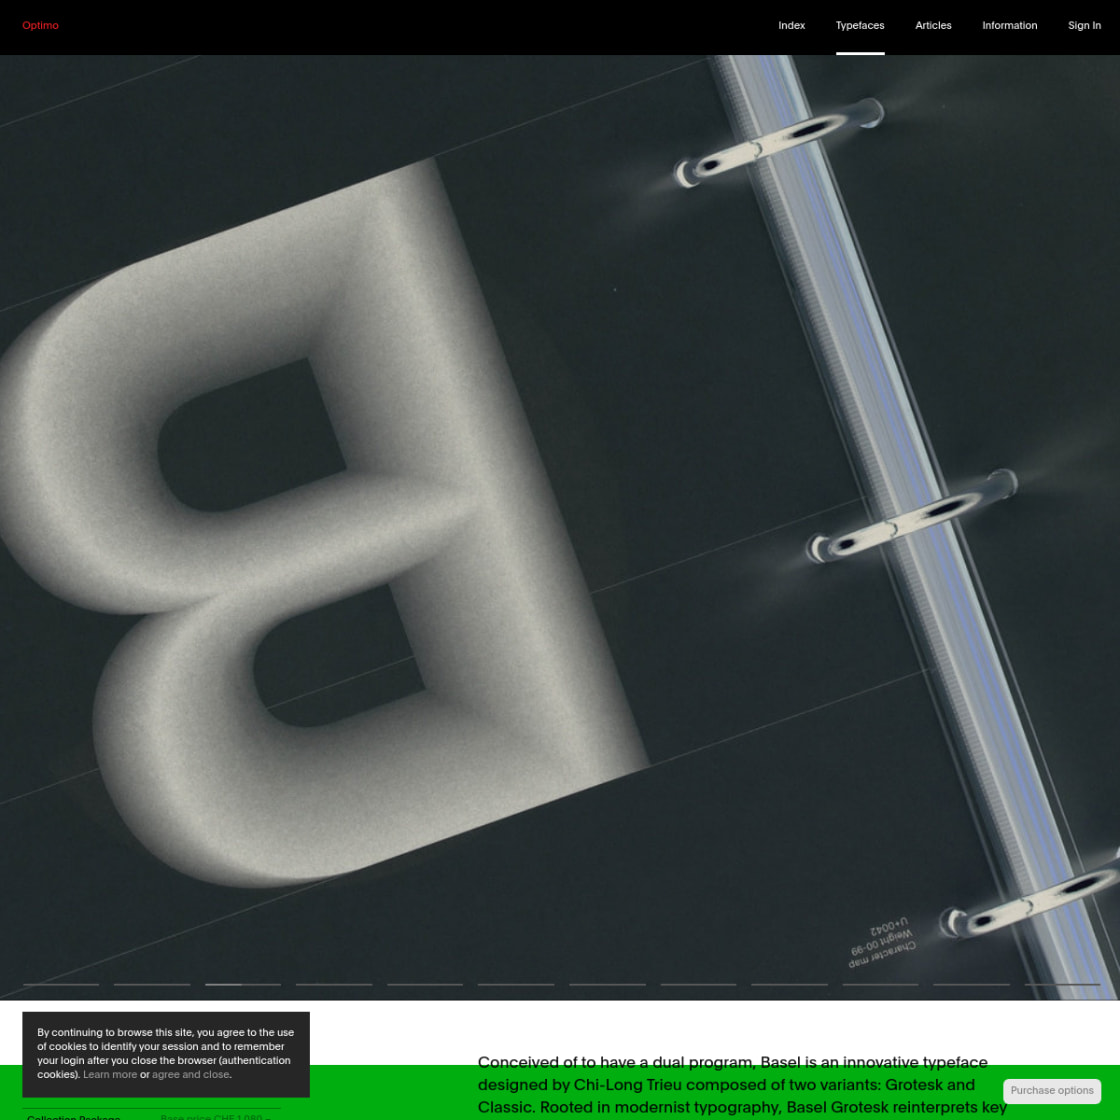
Task: Jump to the eighth slideshow indicator
Action: [698, 984]
